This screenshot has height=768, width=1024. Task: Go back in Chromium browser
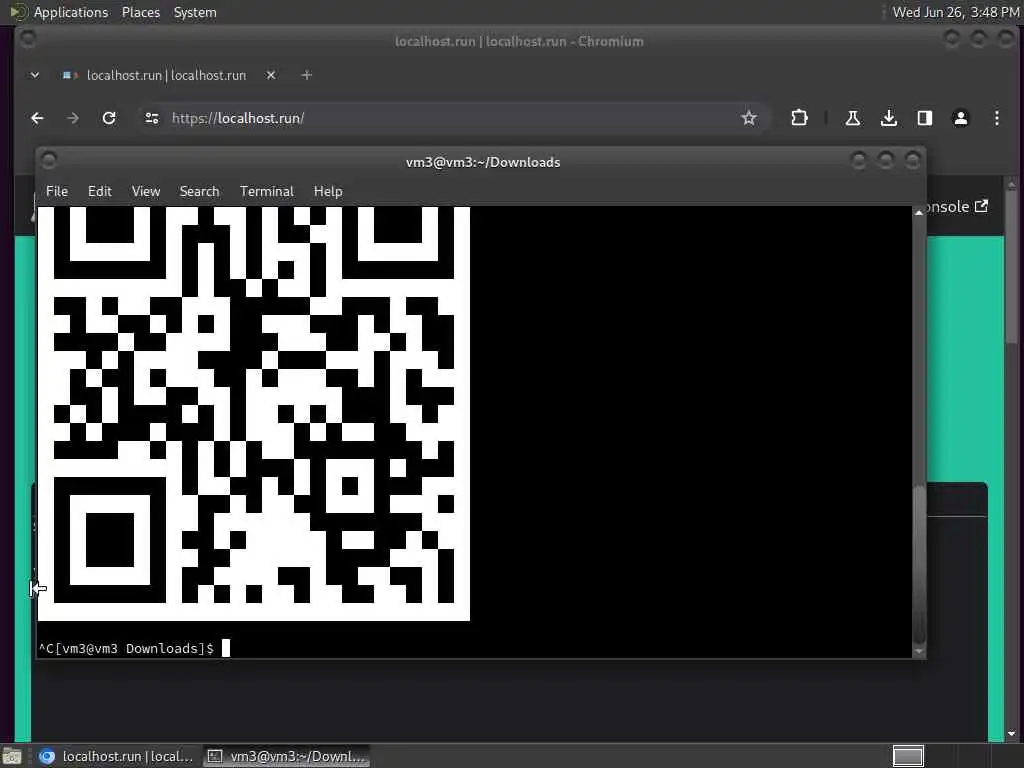coord(37,118)
